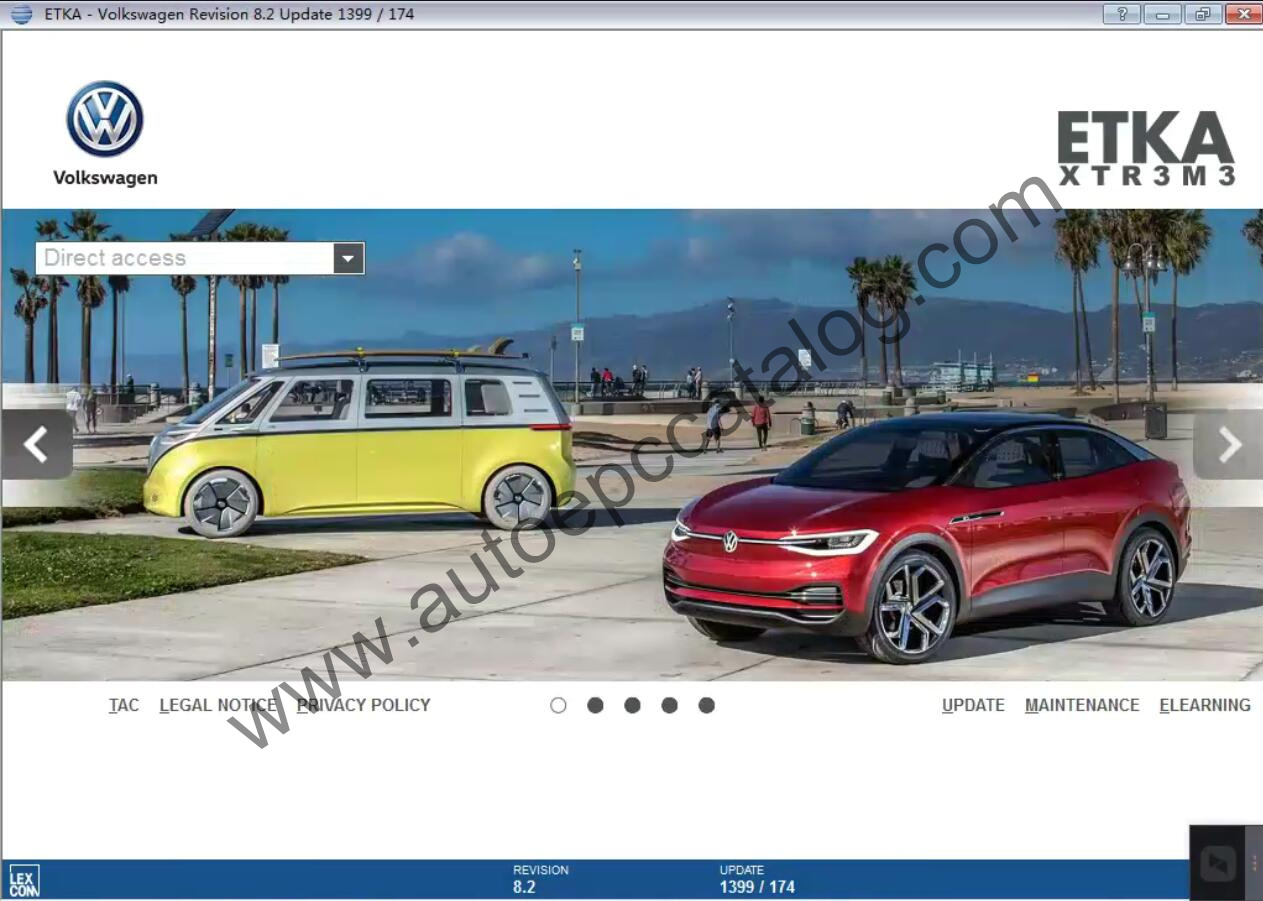This screenshot has width=1263, height=901.
Task: Click the ETKA globe icon in the title bar
Action: tap(20, 14)
